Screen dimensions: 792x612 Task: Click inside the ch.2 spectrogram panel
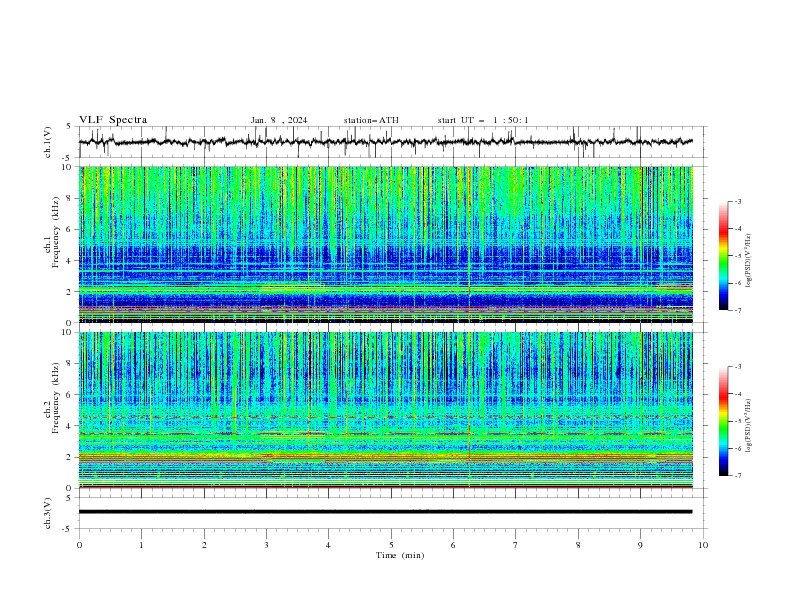click(385, 410)
